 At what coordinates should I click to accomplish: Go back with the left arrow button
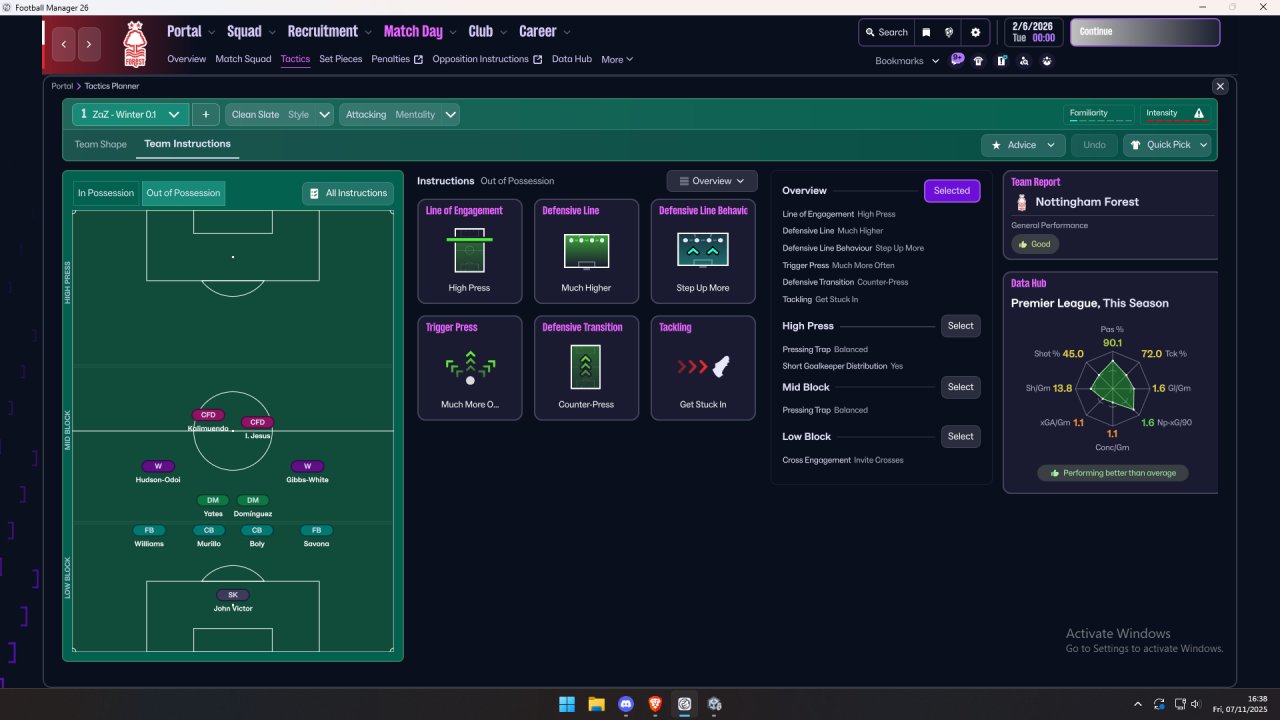(x=65, y=44)
